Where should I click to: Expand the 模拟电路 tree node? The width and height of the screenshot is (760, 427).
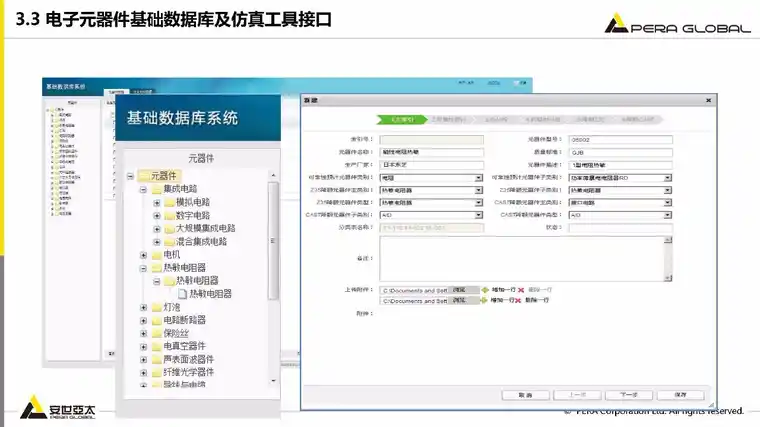point(156,202)
